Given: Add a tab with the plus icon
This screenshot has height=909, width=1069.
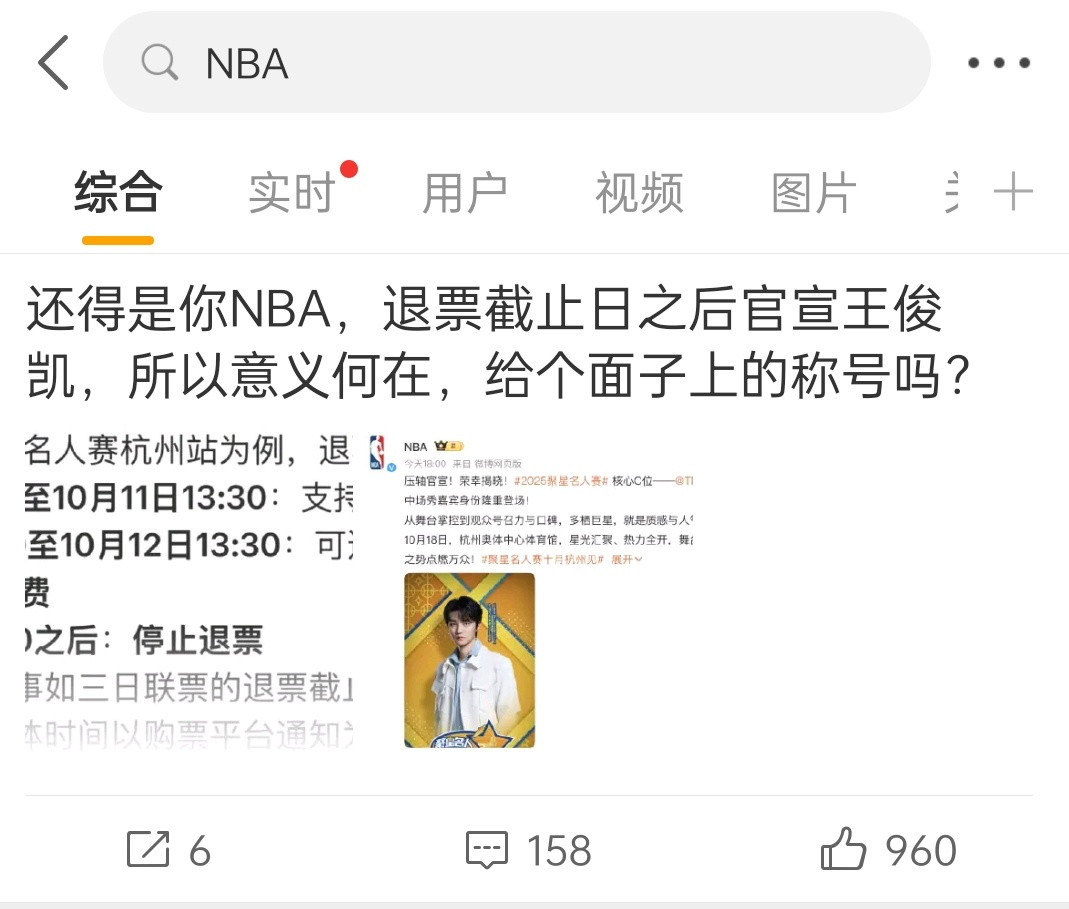Looking at the screenshot, I should point(1013,192).
